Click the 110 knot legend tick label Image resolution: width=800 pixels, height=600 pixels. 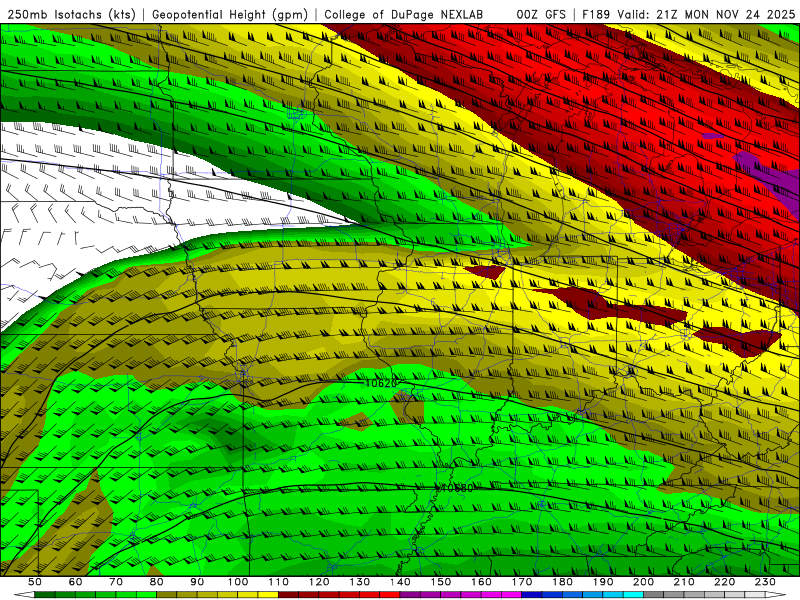click(x=278, y=582)
